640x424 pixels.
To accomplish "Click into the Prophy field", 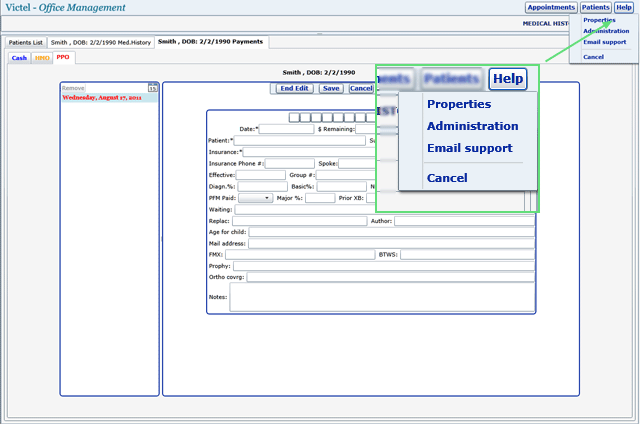I will pyautogui.click(x=384, y=266).
